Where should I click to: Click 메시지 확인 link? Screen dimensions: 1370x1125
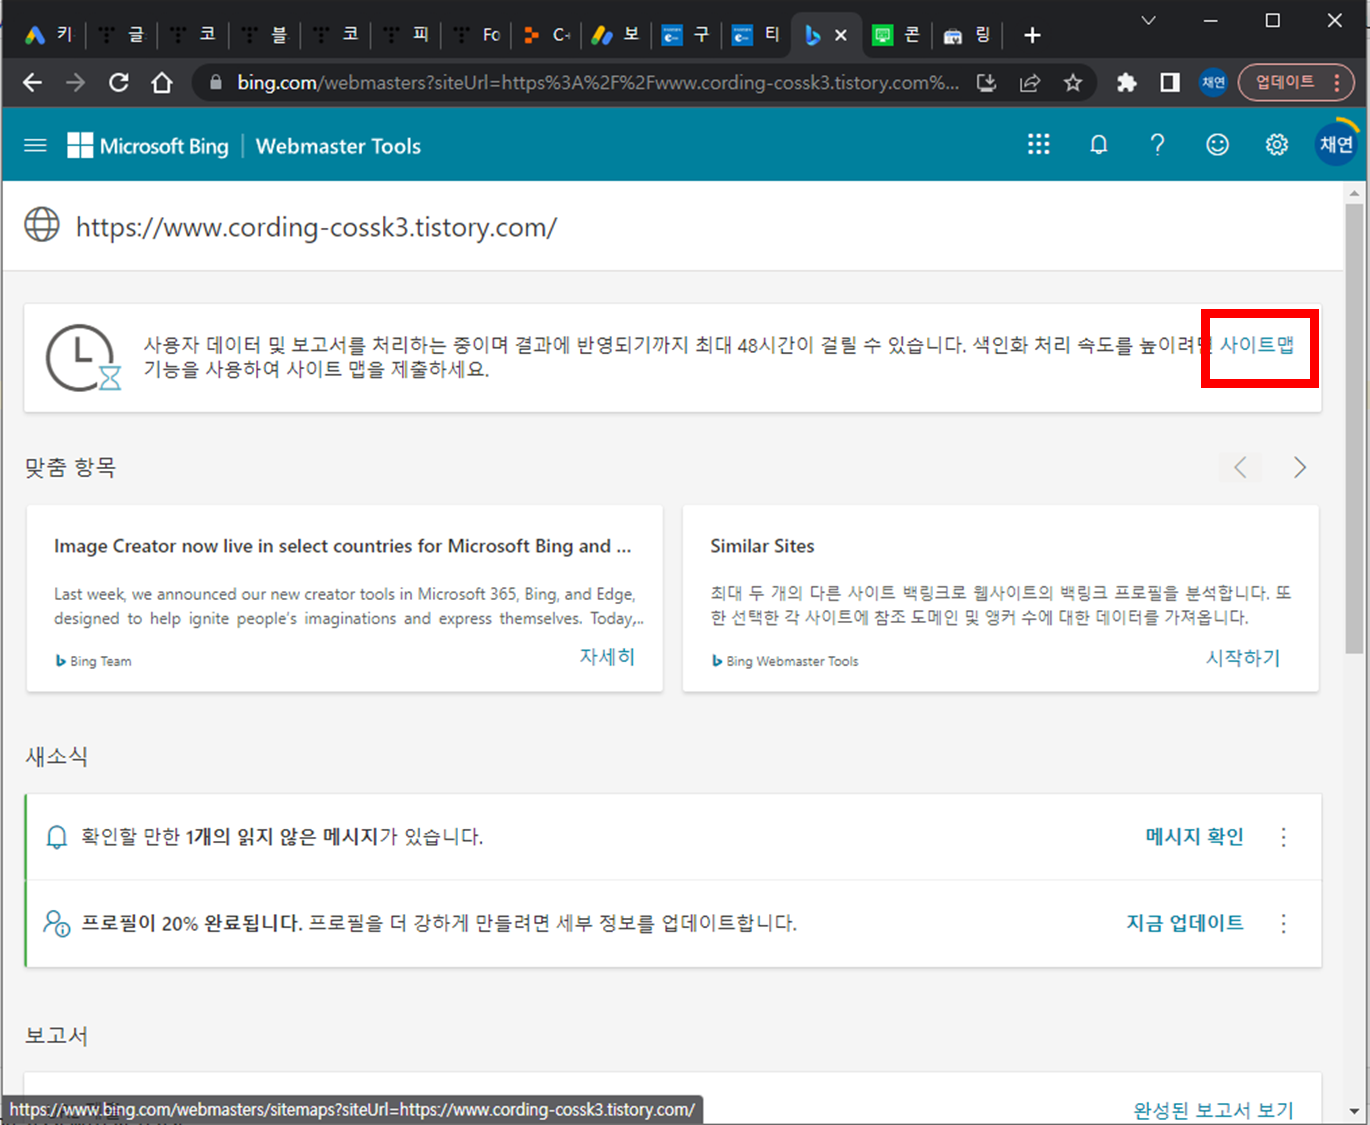1195,837
